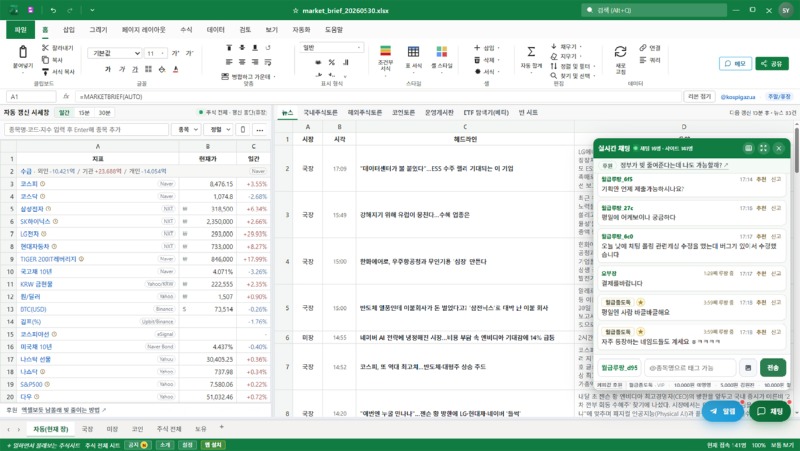Click the top align icon
The image size is (800, 451).
(x=229, y=47)
